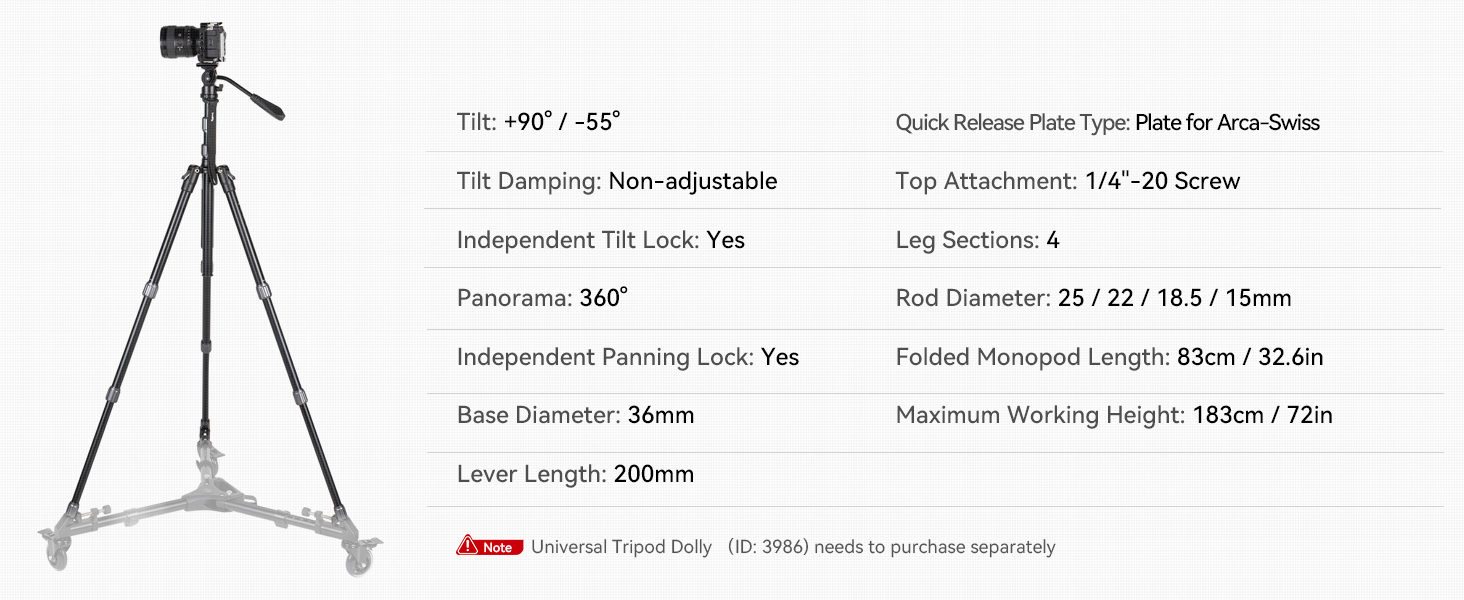Click the Independent Tilt Lock row
The image size is (1464, 600).
coord(600,240)
